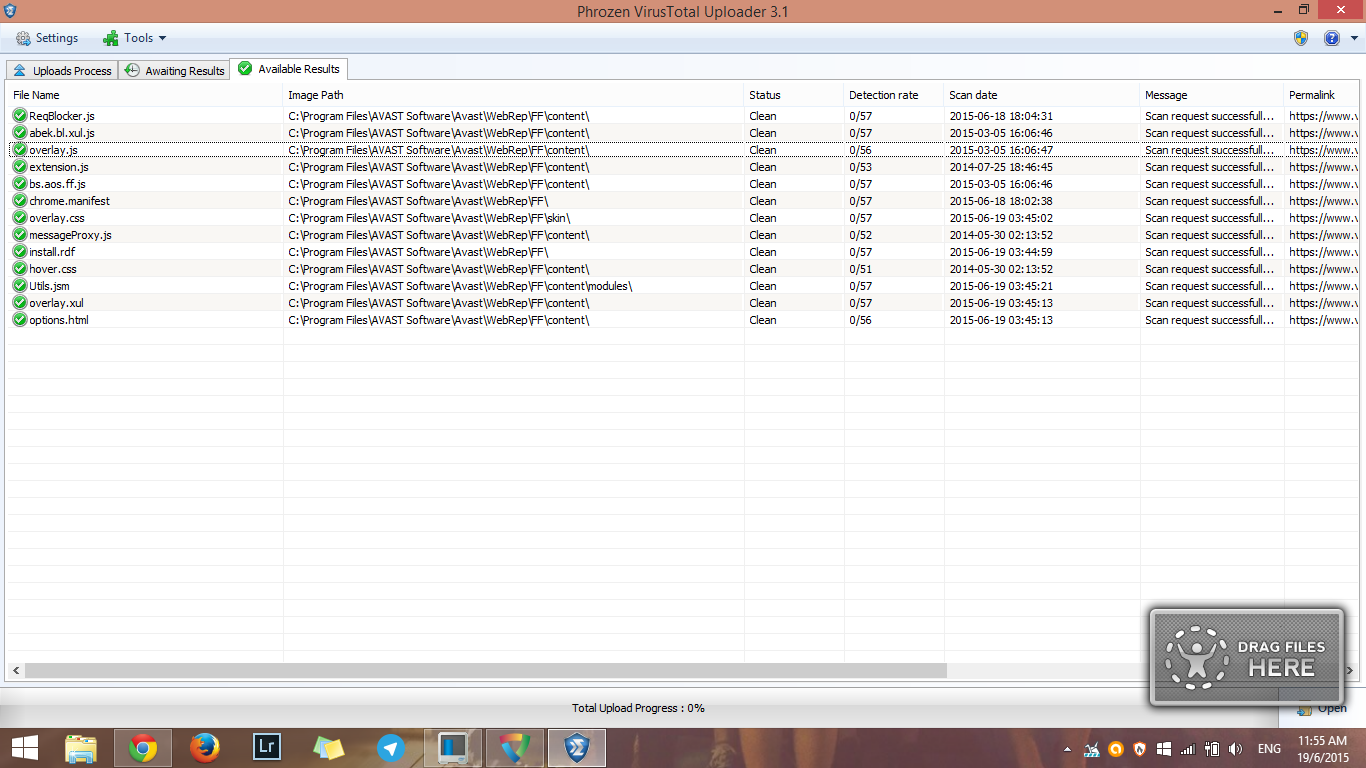
Task: Click the image path ending in FF\skin\
Action: [x=430, y=218]
